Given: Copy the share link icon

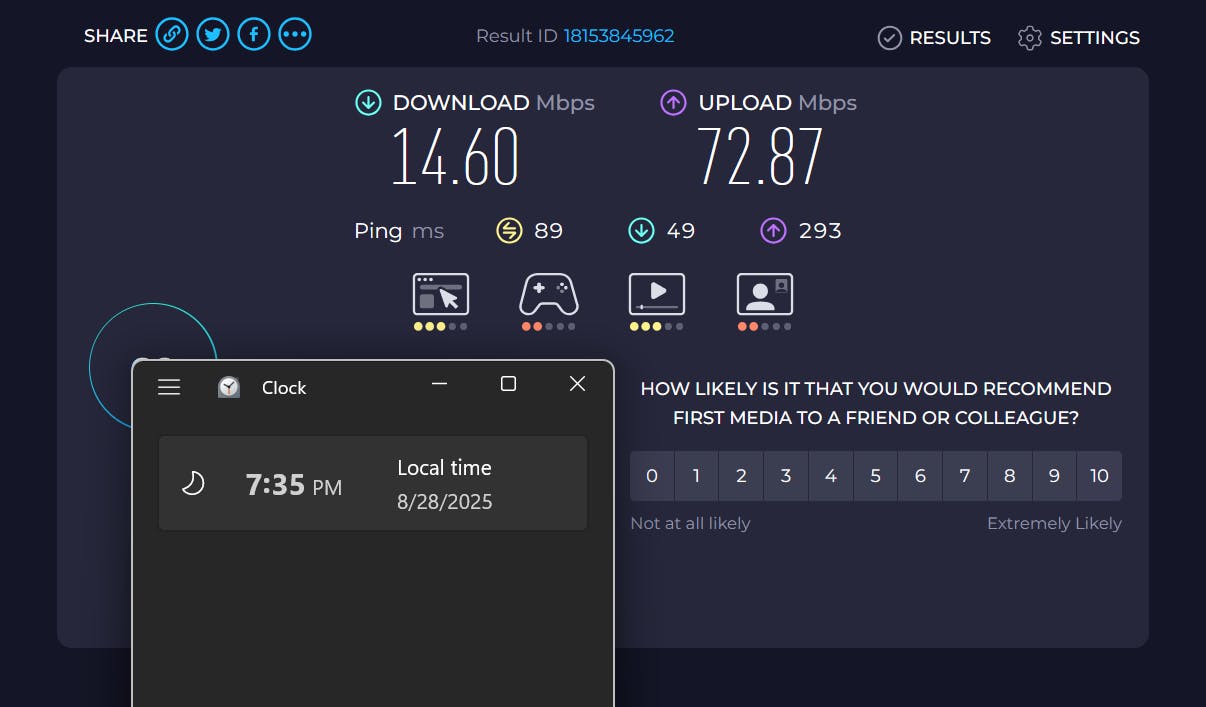Looking at the screenshot, I should 172,35.
